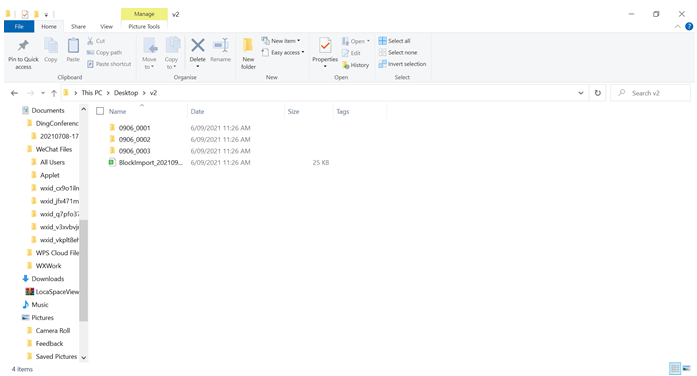Click Select none
The width and height of the screenshot is (697, 376).
[x=398, y=52]
